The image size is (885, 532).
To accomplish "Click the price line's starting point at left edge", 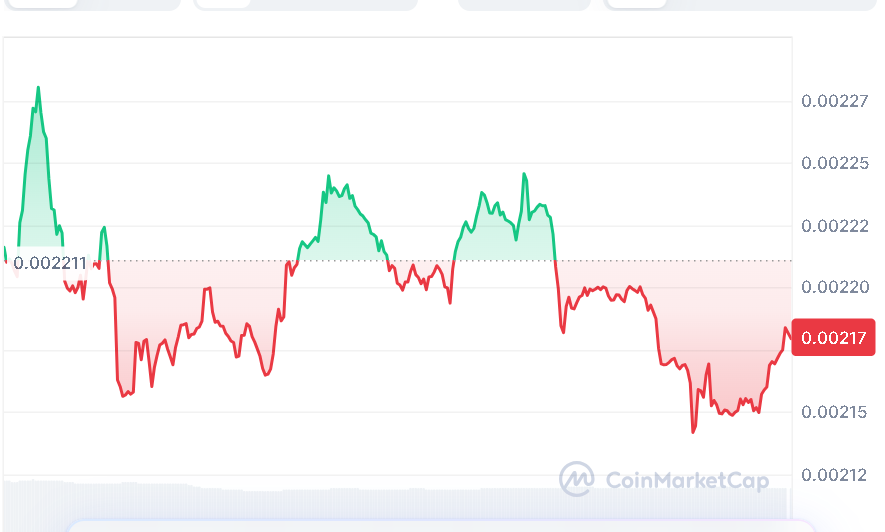I will [x=5, y=248].
